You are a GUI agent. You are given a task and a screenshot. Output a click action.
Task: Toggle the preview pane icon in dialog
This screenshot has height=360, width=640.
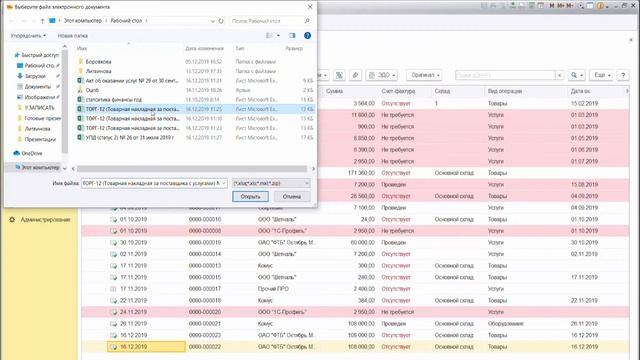(292, 36)
